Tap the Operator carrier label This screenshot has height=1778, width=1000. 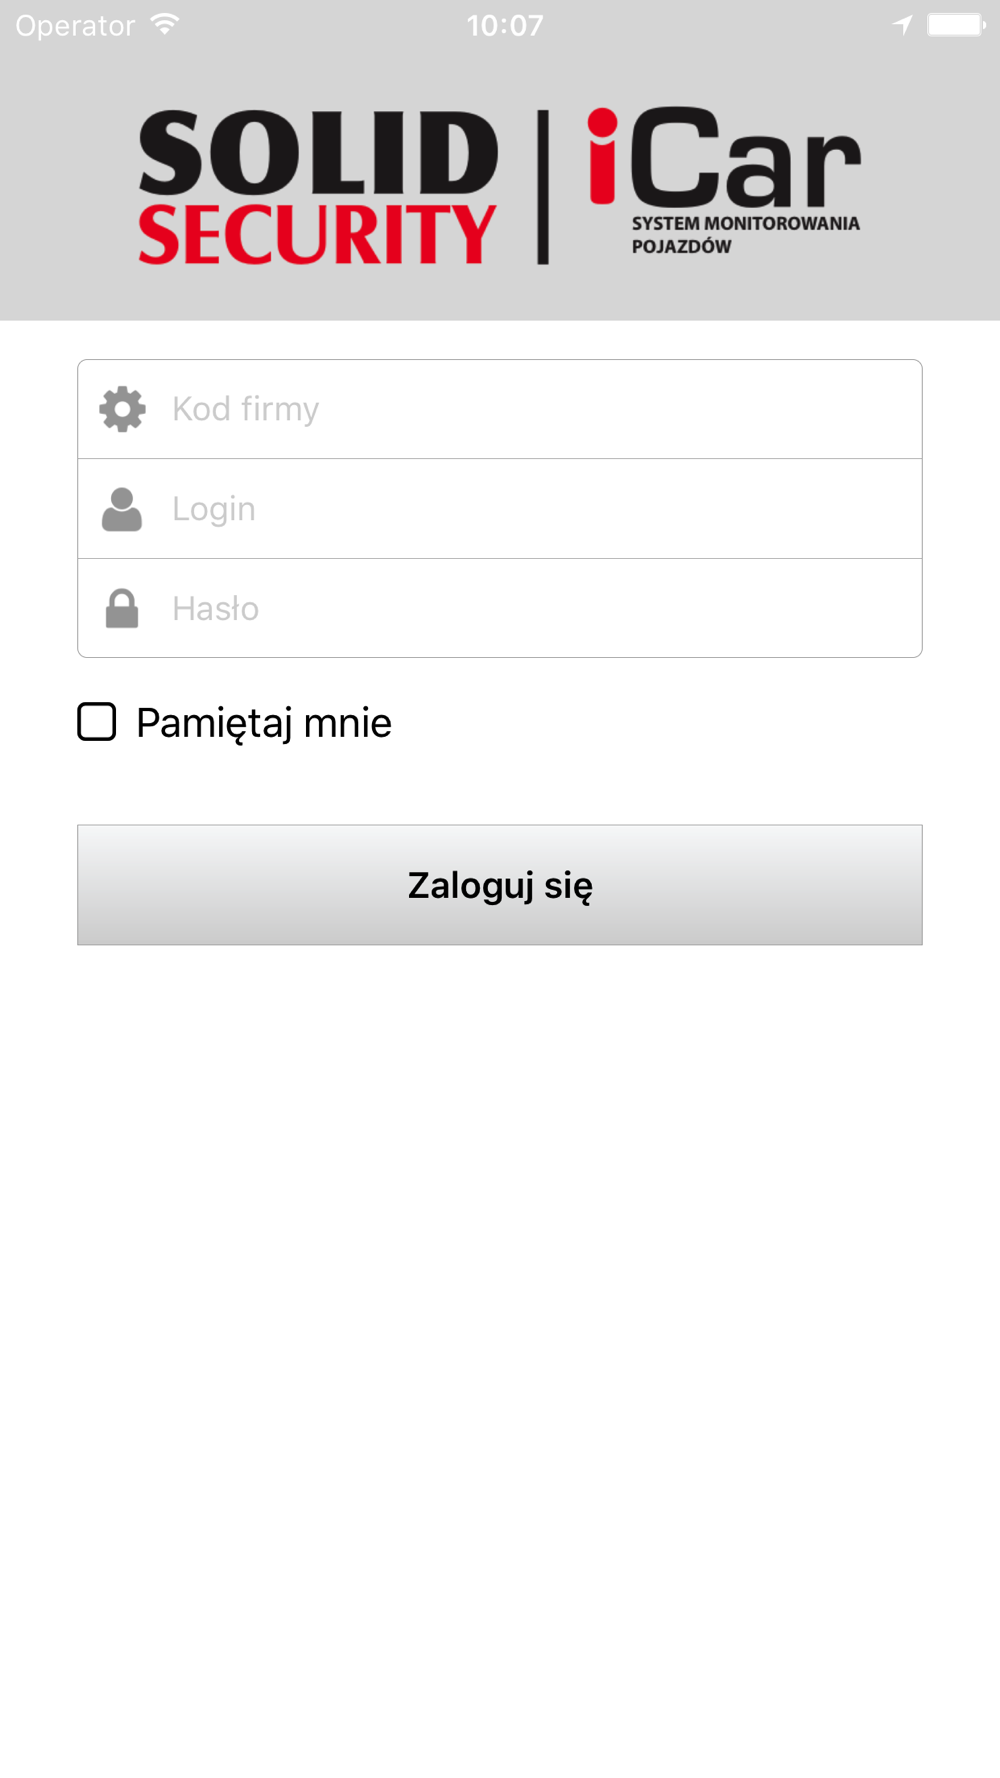[75, 25]
